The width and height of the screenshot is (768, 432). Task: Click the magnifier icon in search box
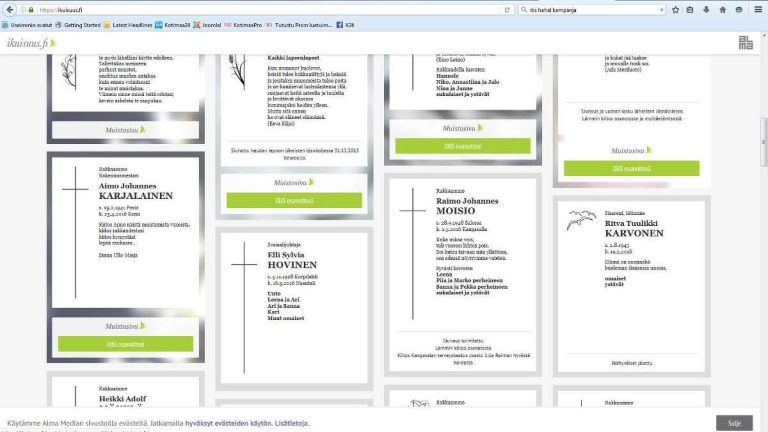[524, 10]
